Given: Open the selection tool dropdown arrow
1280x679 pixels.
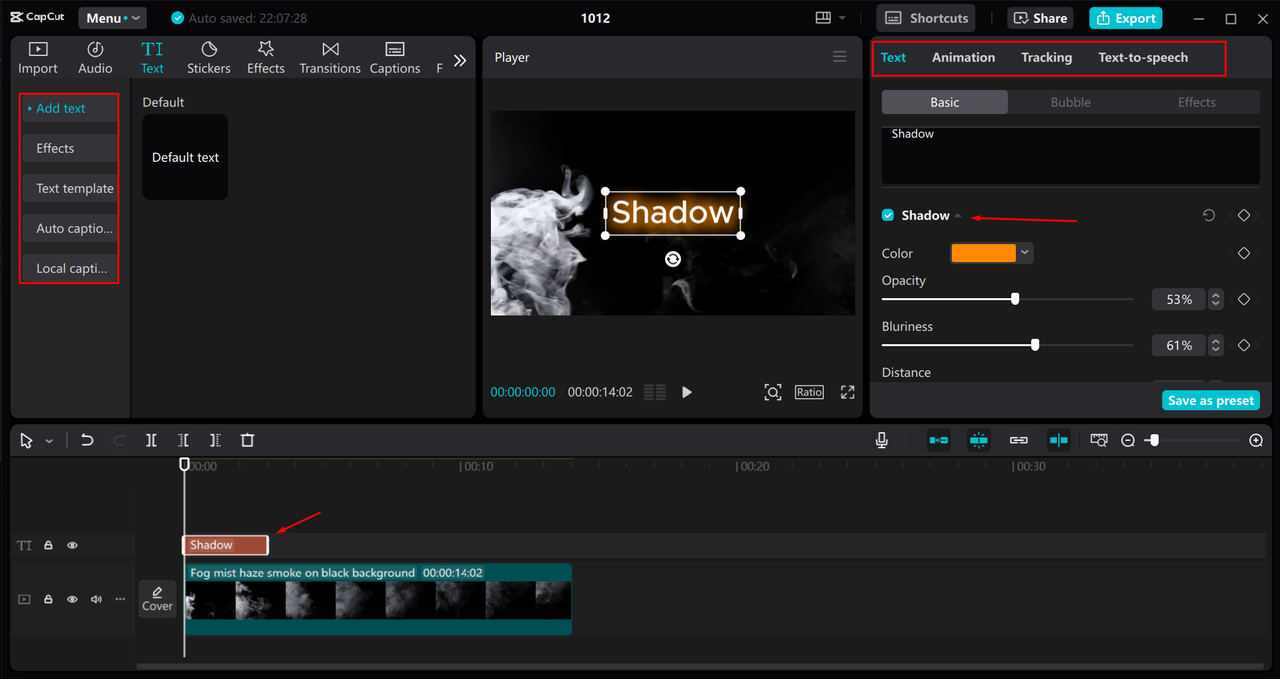Looking at the screenshot, I should [x=49, y=441].
